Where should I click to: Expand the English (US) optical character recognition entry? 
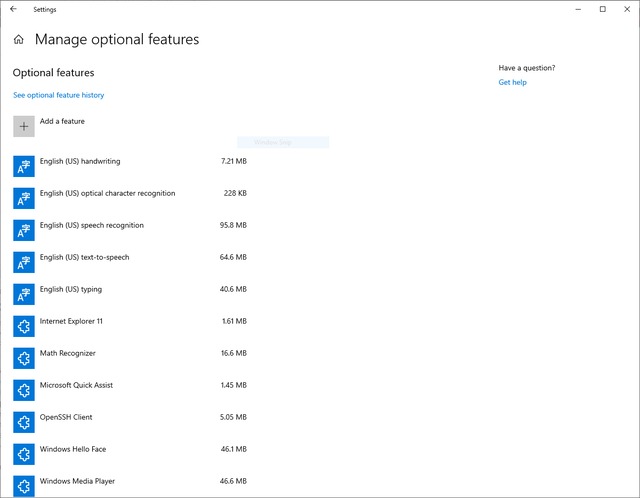107,193
